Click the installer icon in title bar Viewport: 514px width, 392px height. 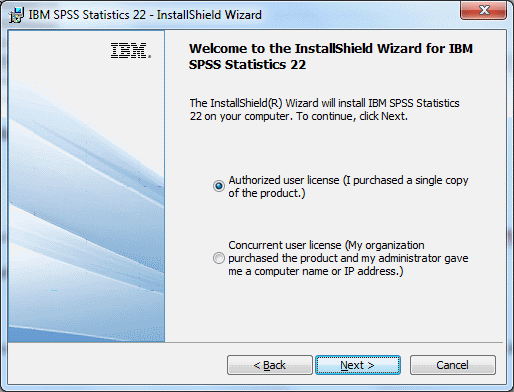pyautogui.click(x=16, y=15)
